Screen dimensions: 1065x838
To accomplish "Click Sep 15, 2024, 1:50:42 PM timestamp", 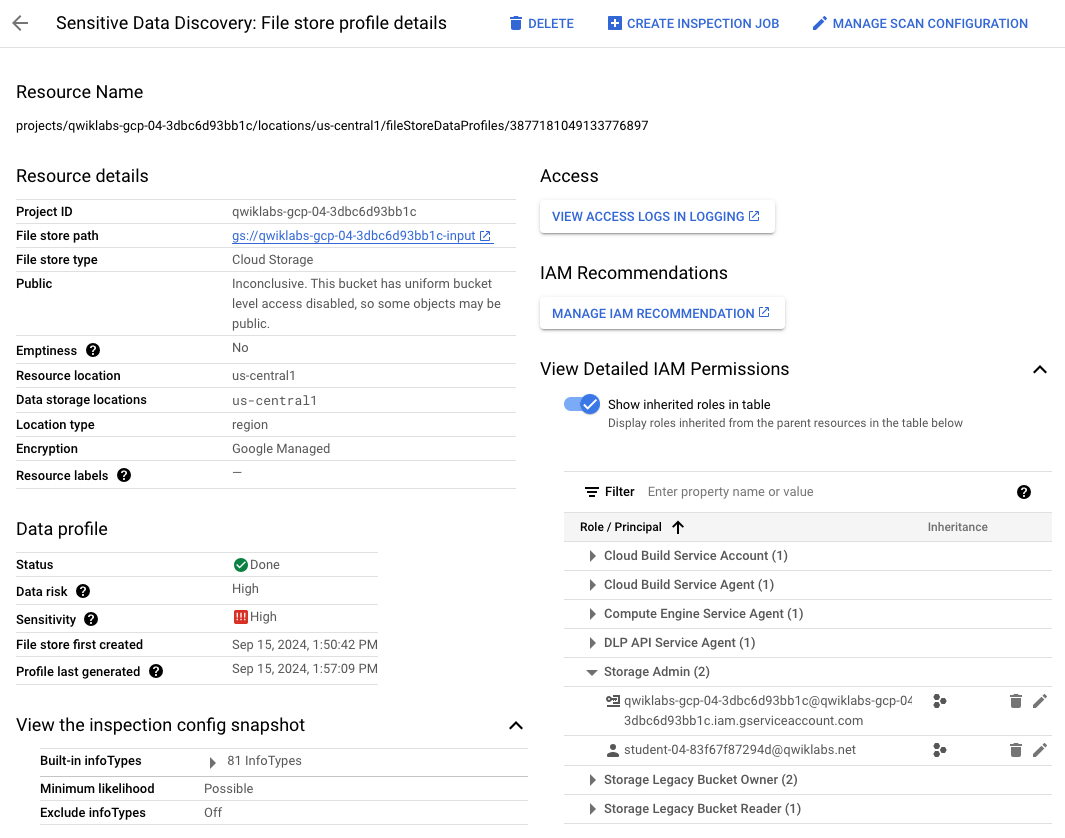I will [304, 644].
